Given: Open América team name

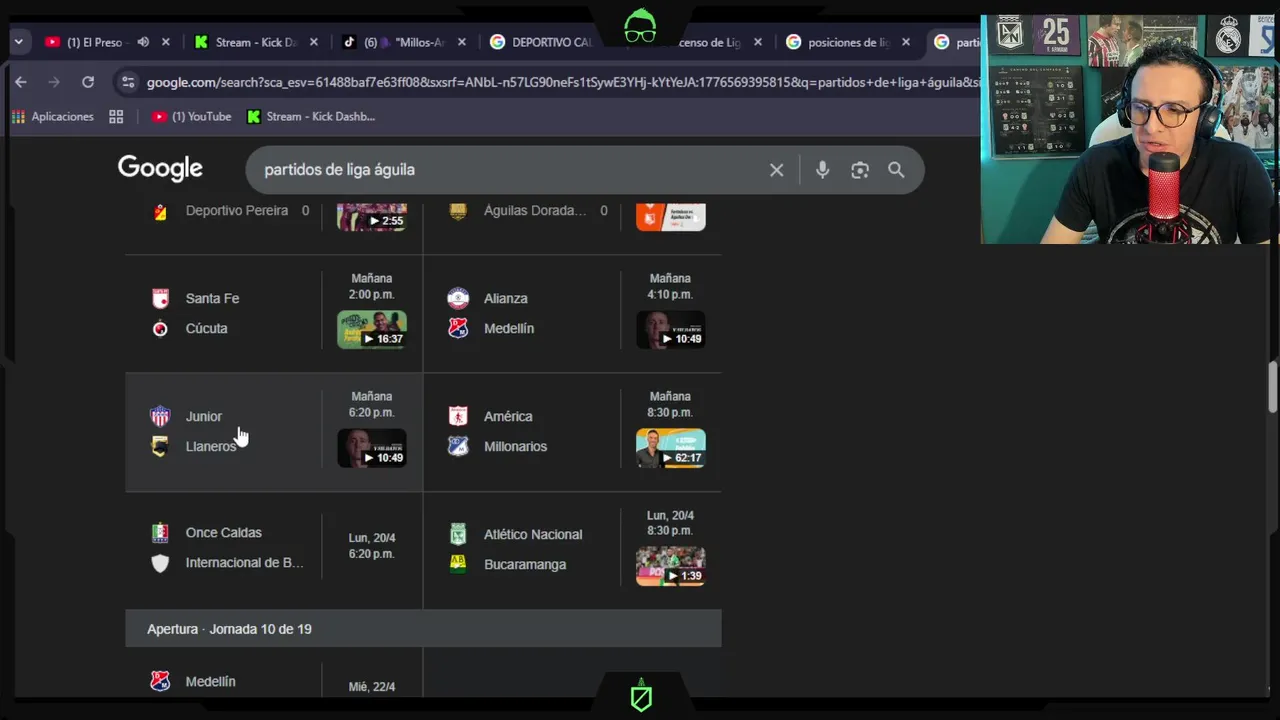Looking at the screenshot, I should 508,416.
